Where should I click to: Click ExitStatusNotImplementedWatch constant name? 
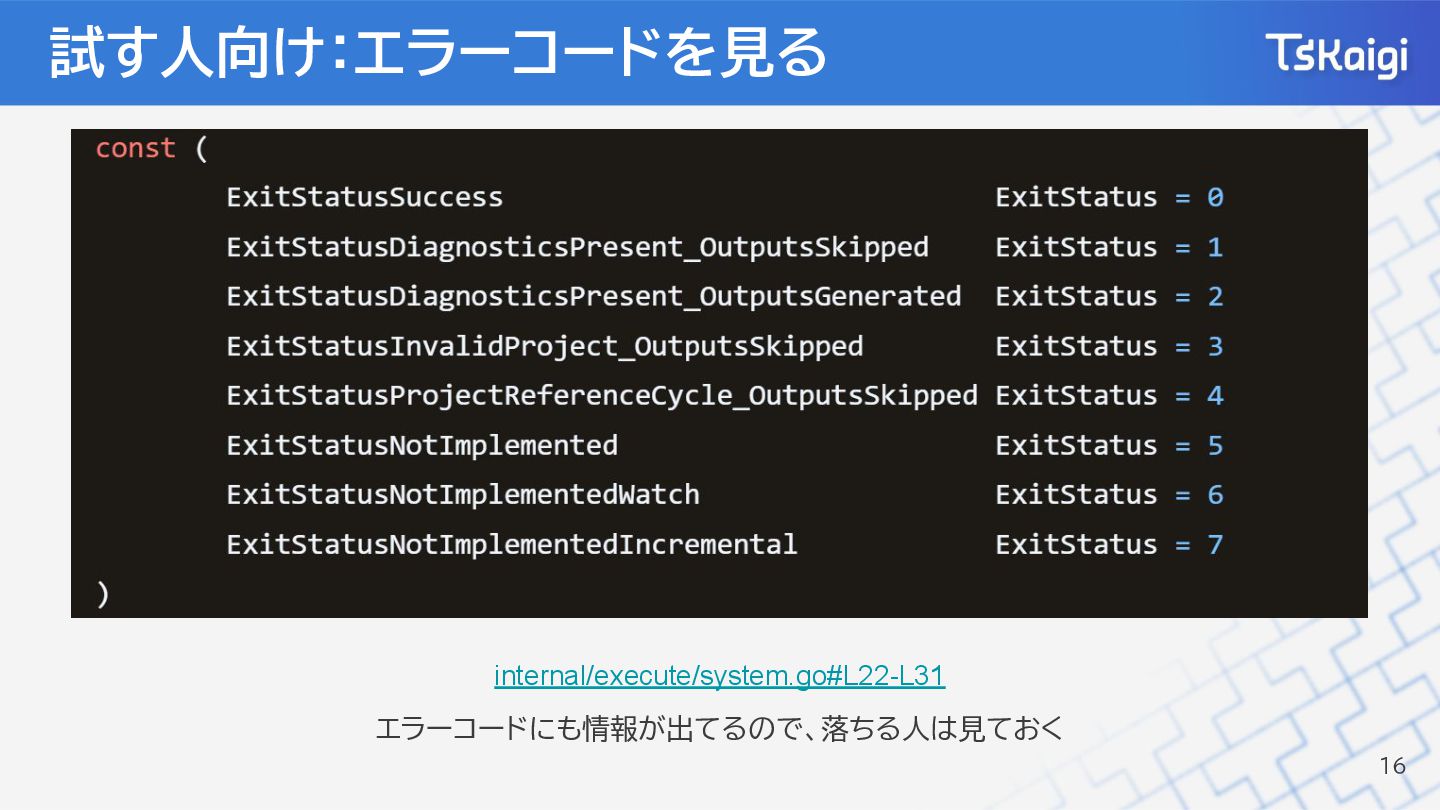click(463, 495)
